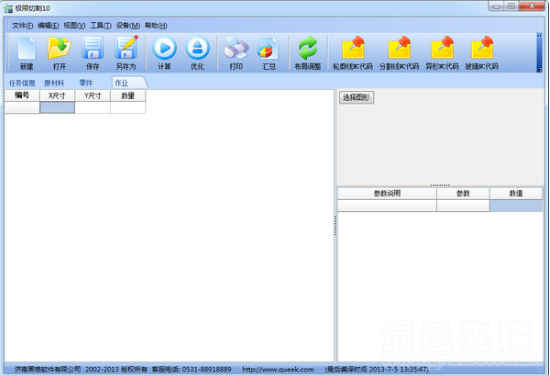Run the 优化 (Optimize) tool
Screen dimensions: 550x376
tap(197, 53)
